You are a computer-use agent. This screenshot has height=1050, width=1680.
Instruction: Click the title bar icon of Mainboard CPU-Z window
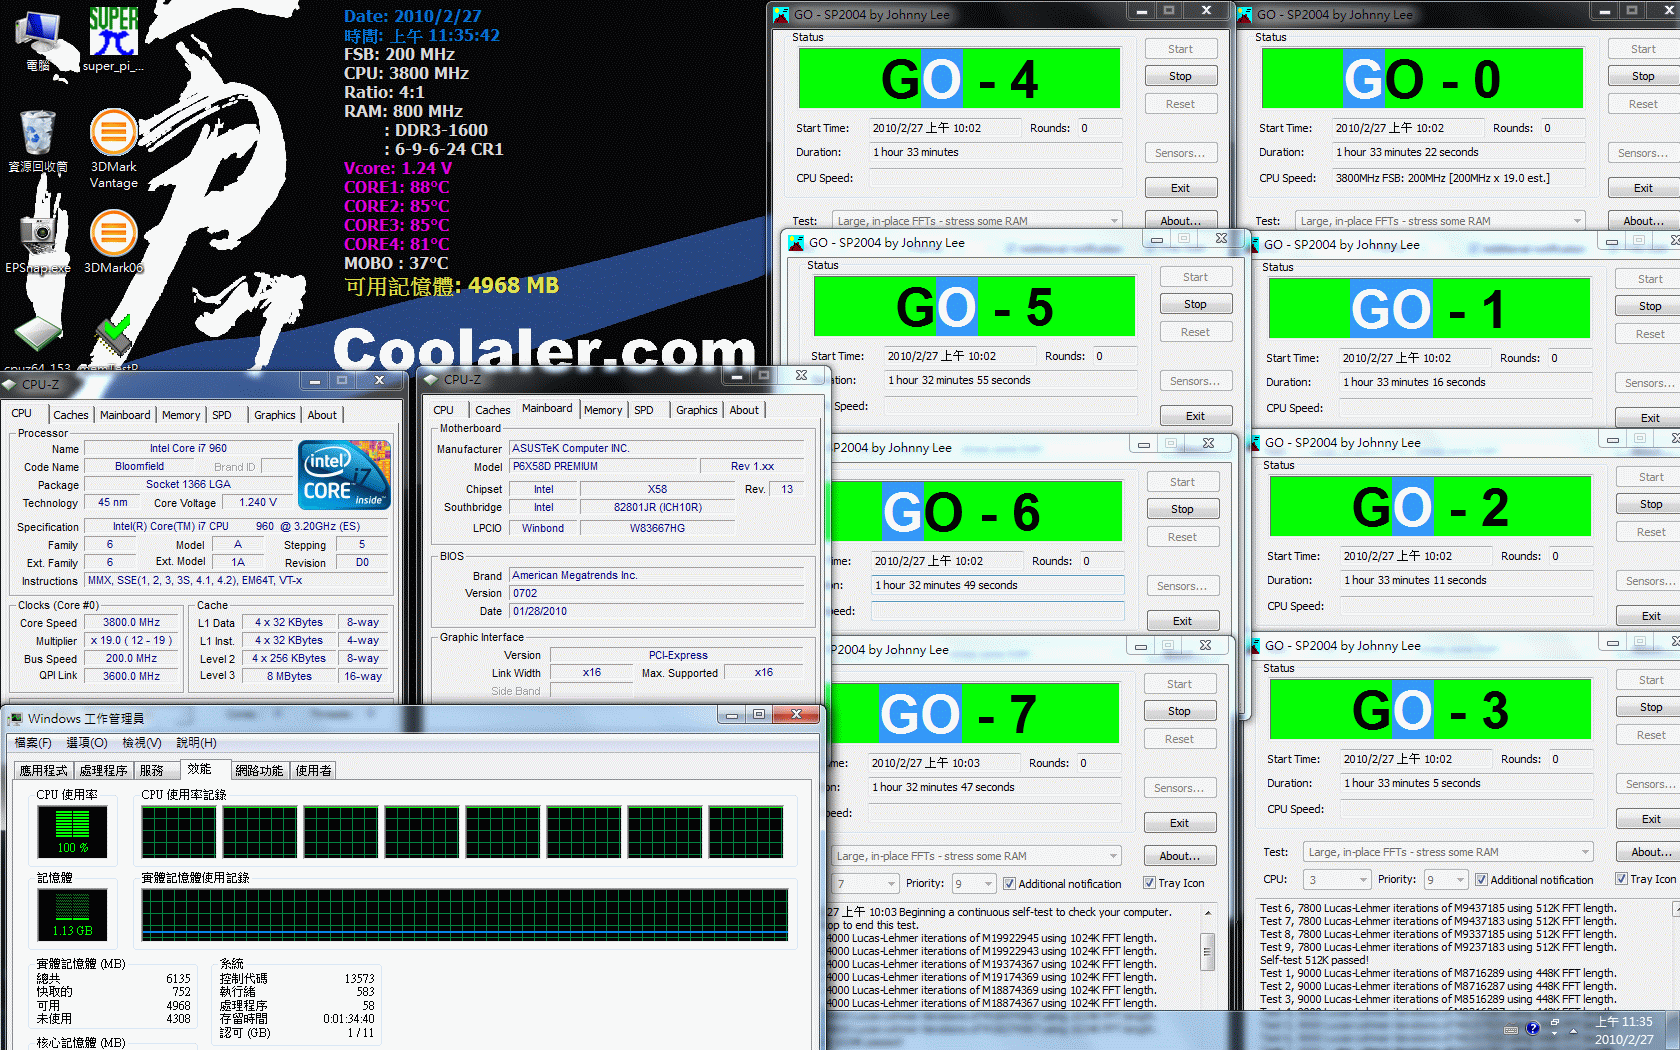point(431,379)
